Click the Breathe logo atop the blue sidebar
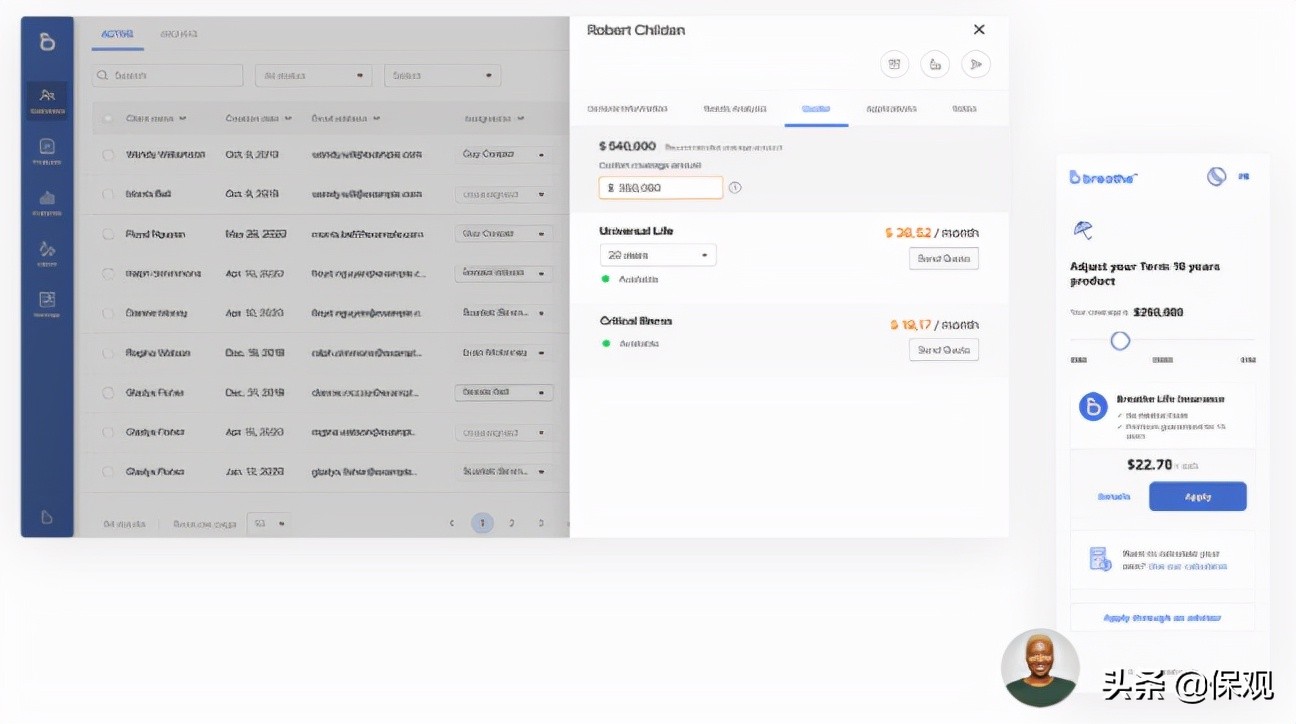This screenshot has height=724, width=1296. [47, 42]
